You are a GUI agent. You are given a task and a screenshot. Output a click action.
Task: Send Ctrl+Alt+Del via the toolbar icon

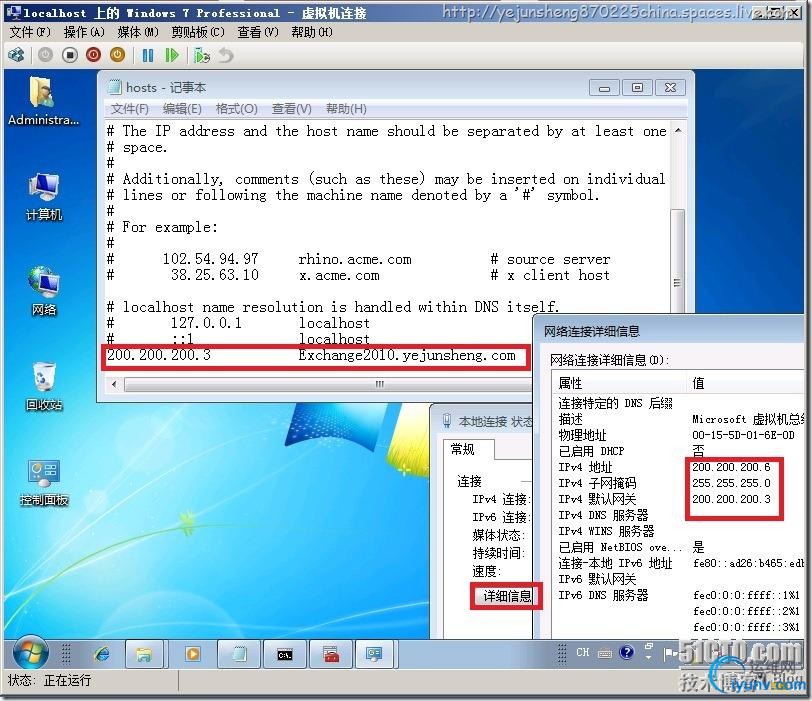[17, 55]
